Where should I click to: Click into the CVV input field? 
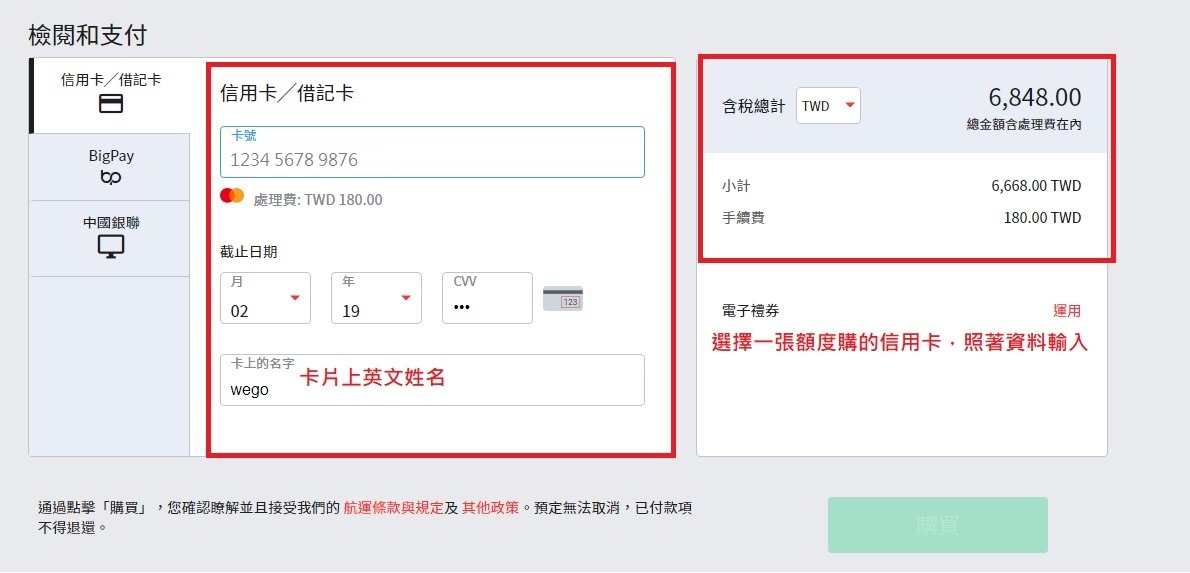click(x=487, y=306)
